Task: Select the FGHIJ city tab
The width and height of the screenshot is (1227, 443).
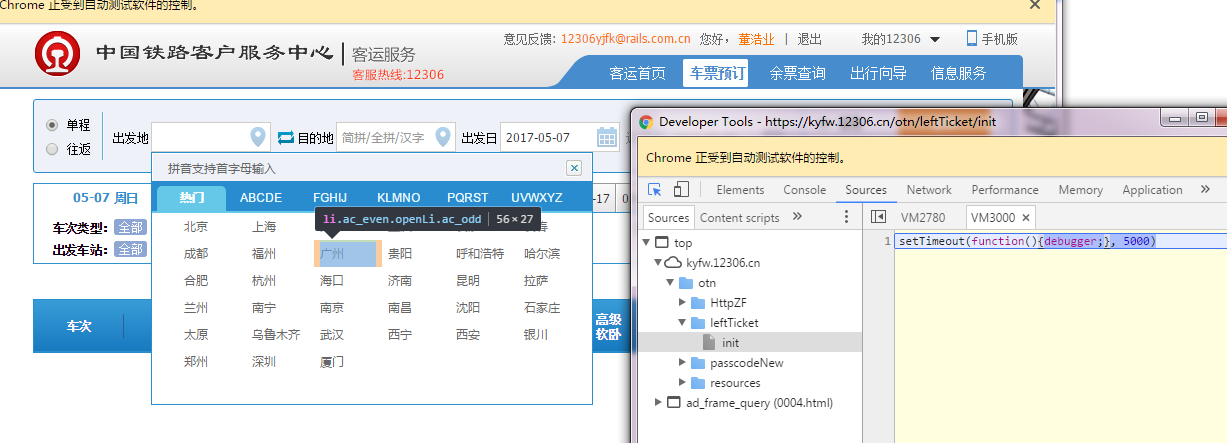Action: [330, 197]
